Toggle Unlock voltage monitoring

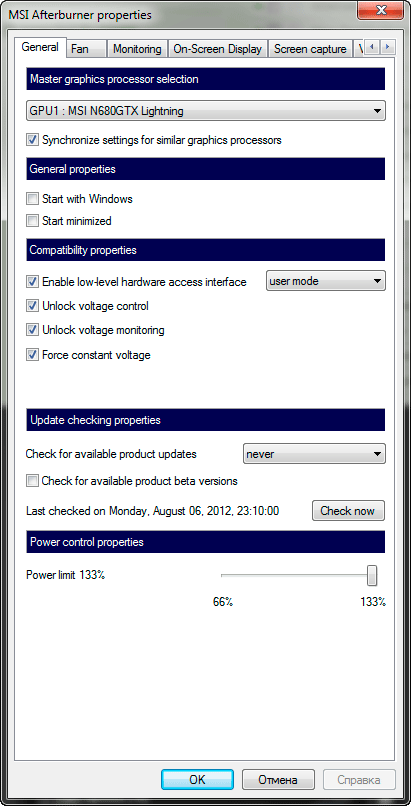click(33, 330)
